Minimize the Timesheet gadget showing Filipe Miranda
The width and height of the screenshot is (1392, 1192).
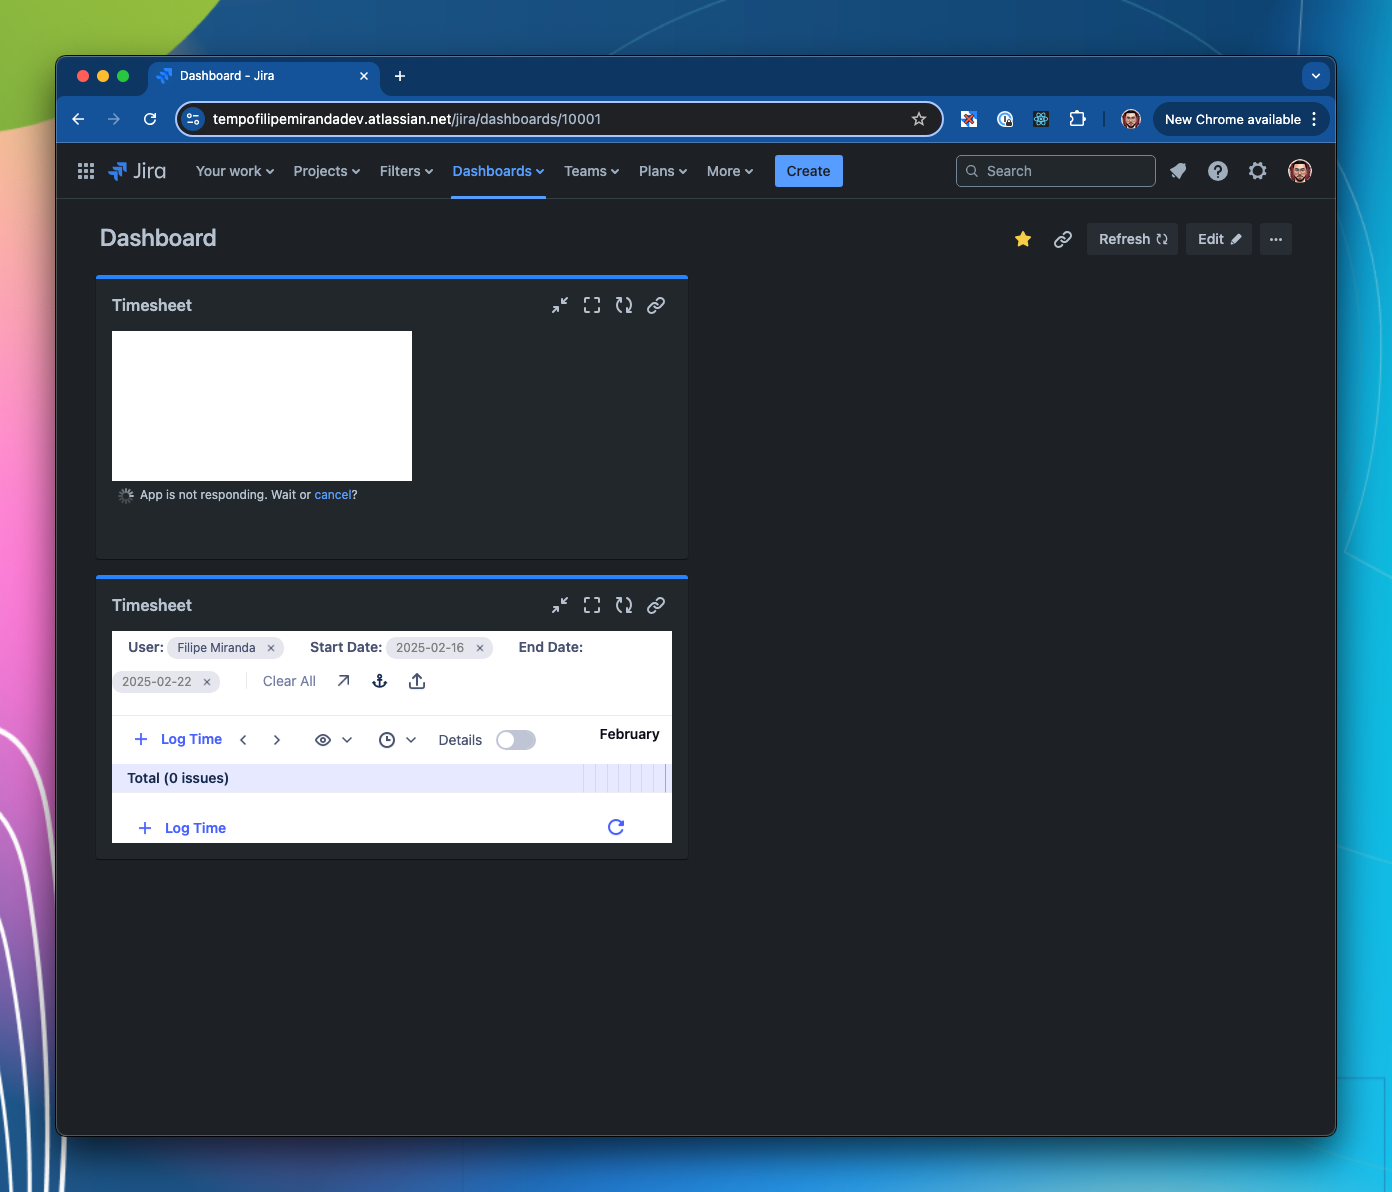tap(560, 605)
